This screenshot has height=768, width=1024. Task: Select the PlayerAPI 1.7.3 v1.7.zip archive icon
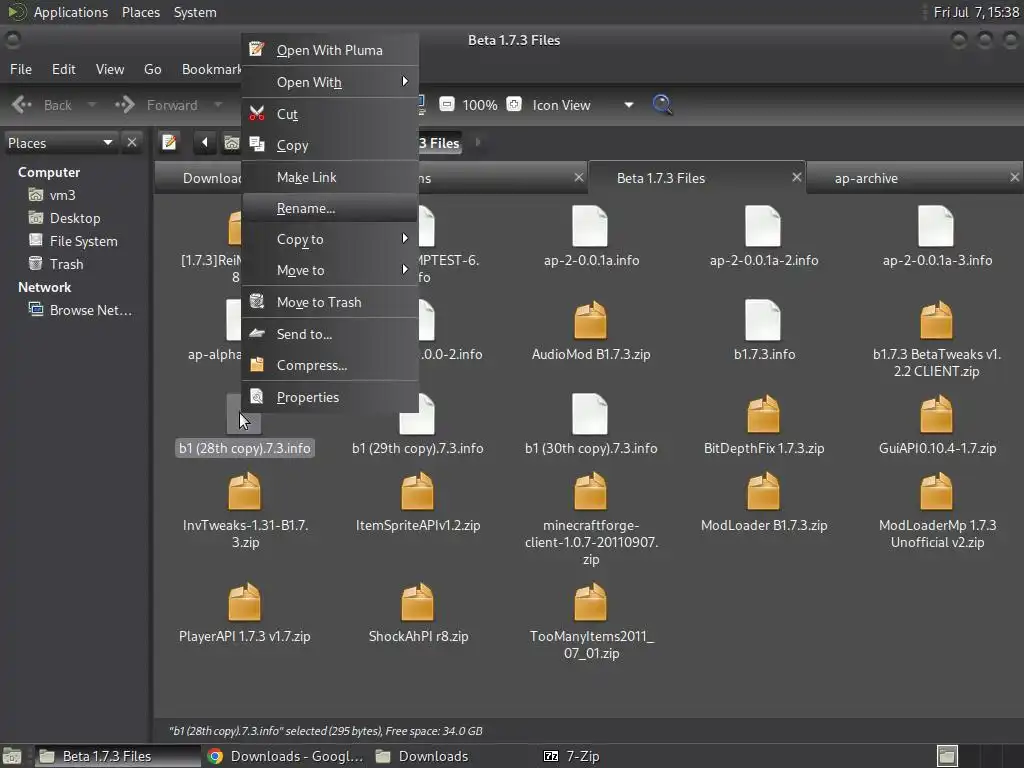244,602
